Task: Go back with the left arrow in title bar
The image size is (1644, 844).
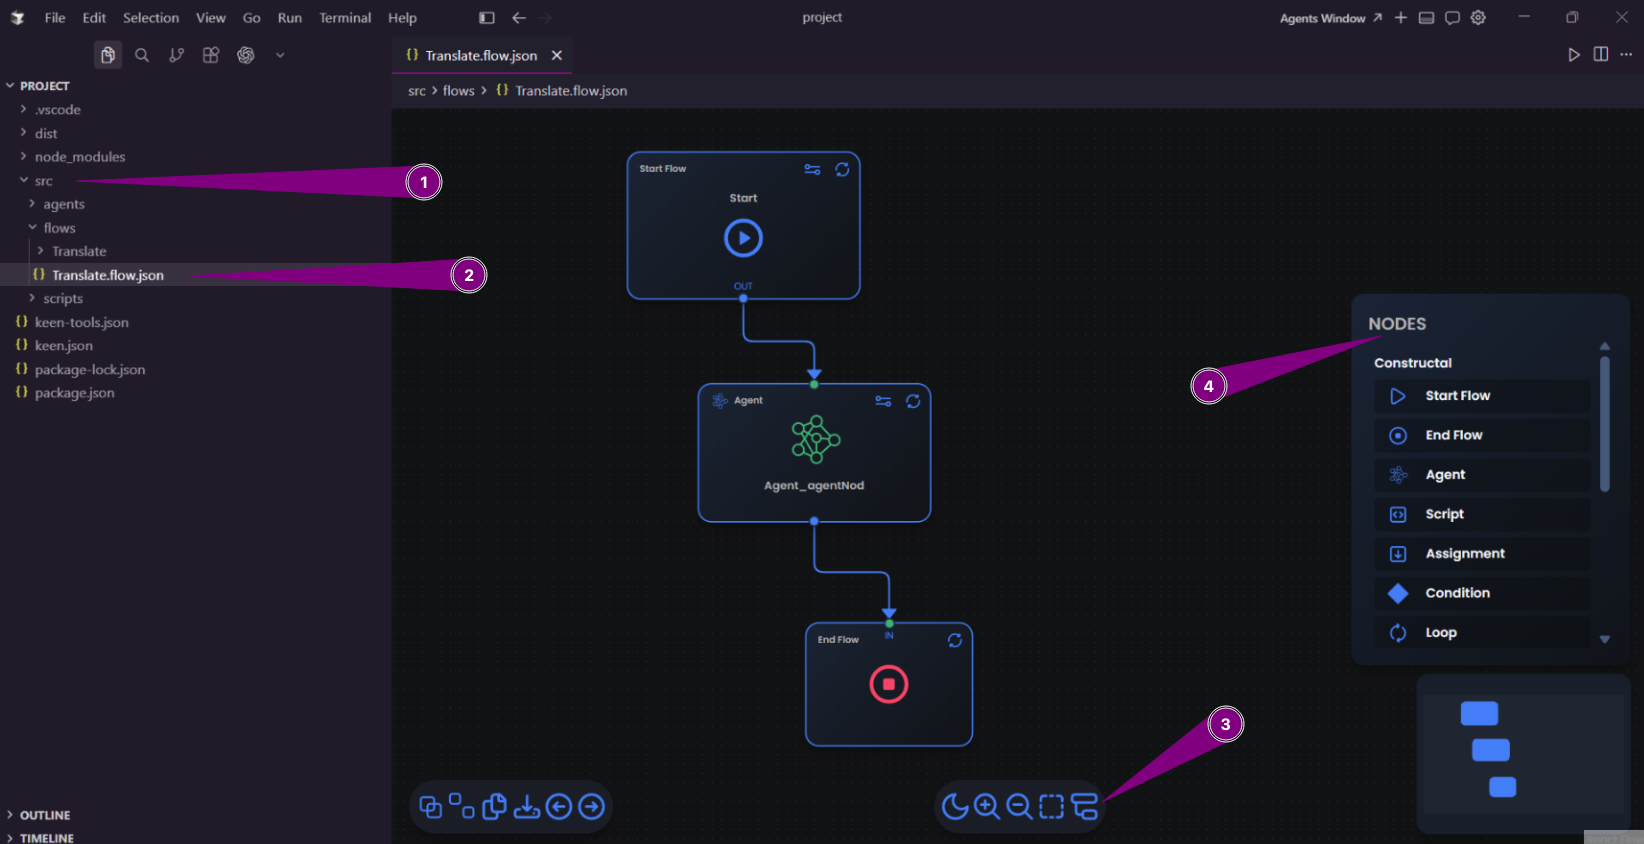Action: 518,18
